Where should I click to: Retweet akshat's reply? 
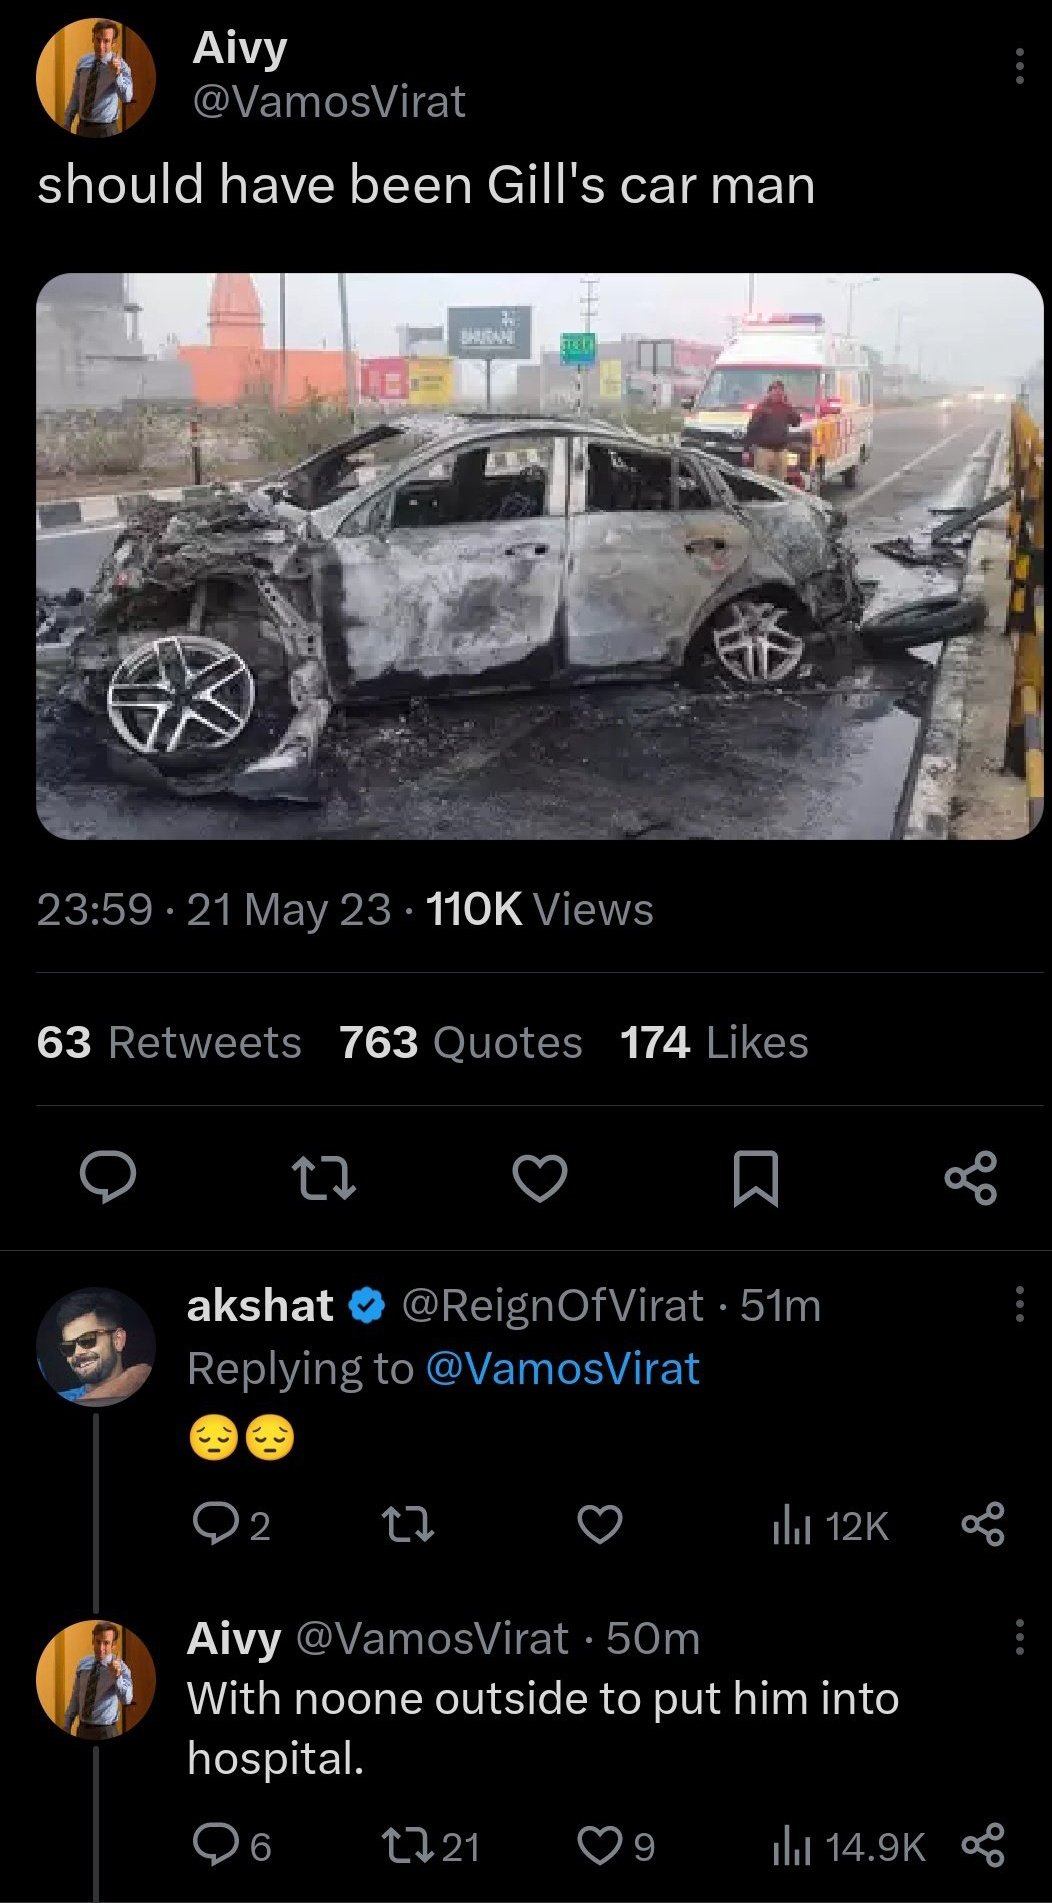click(x=408, y=1525)
